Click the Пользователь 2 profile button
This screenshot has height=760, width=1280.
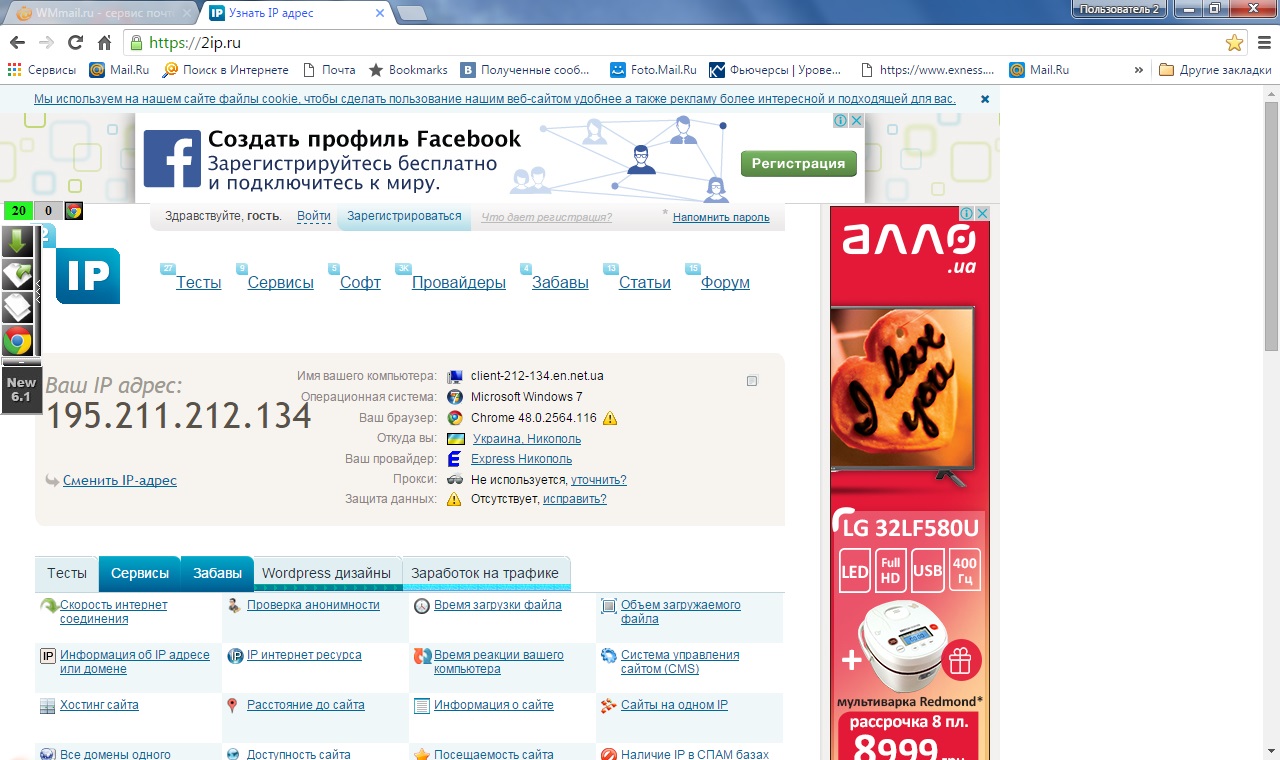(1119, 9)
